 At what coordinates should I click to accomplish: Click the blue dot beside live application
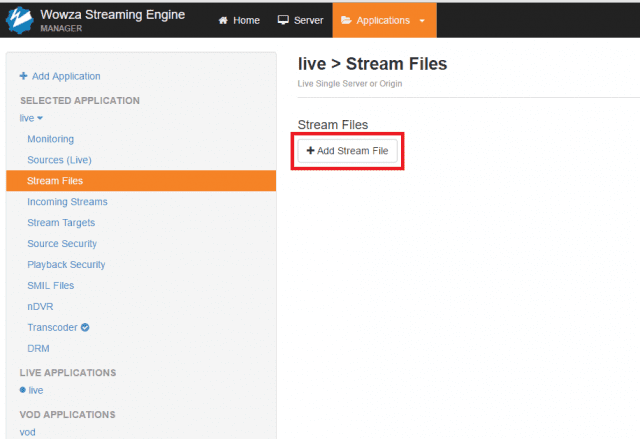[x=23, y=390]
